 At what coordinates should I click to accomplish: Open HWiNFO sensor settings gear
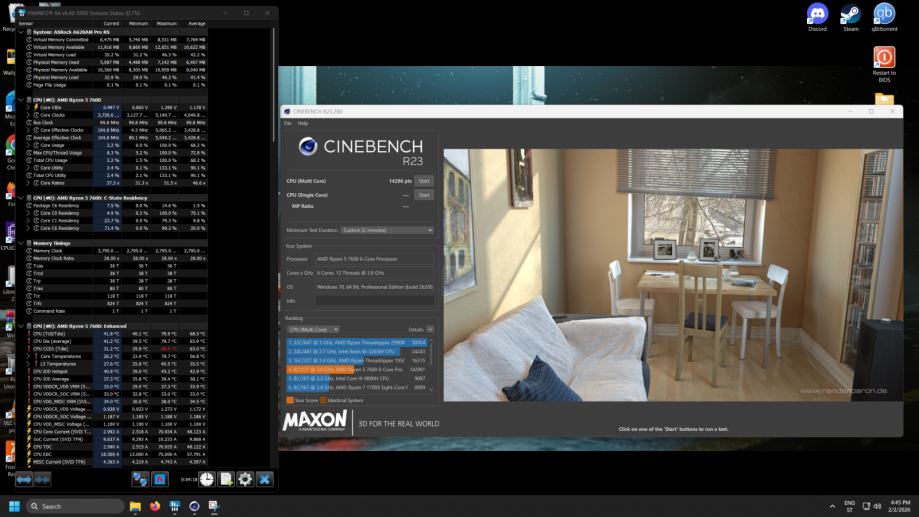245,479
